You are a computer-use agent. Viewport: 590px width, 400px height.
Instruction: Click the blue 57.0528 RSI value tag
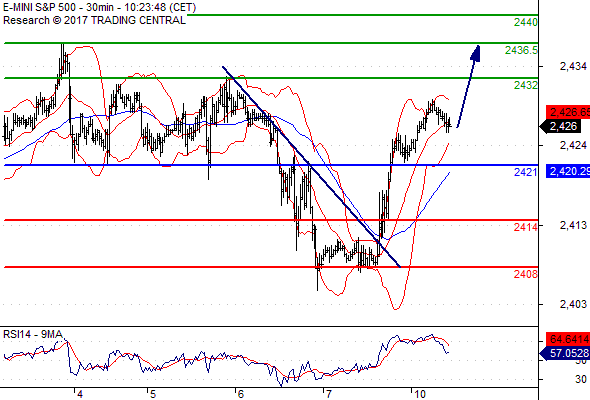565,353
